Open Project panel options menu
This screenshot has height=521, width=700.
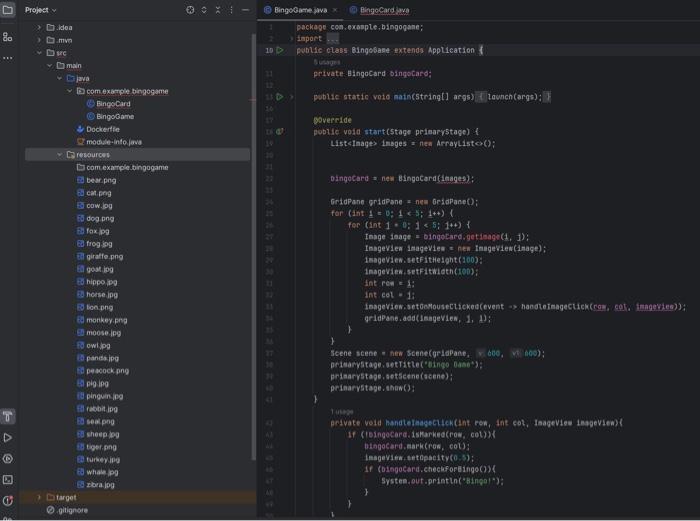pos(231,10)
